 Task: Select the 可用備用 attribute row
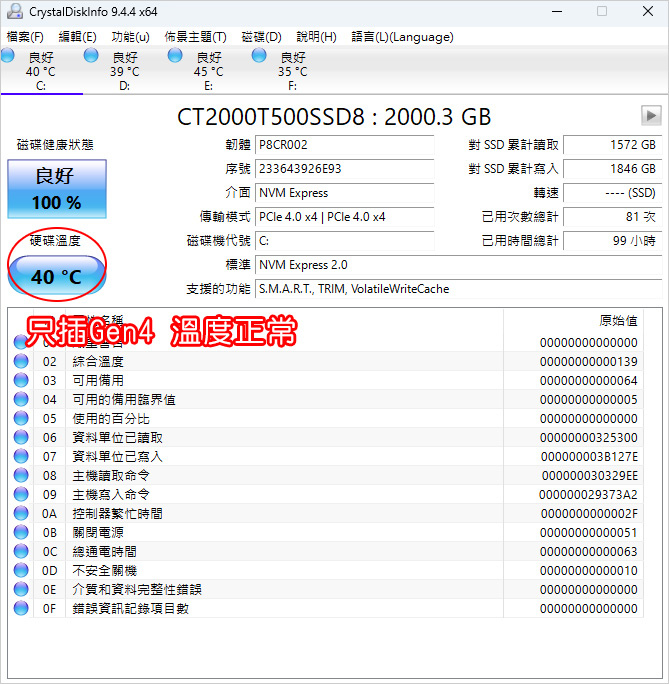326,380
